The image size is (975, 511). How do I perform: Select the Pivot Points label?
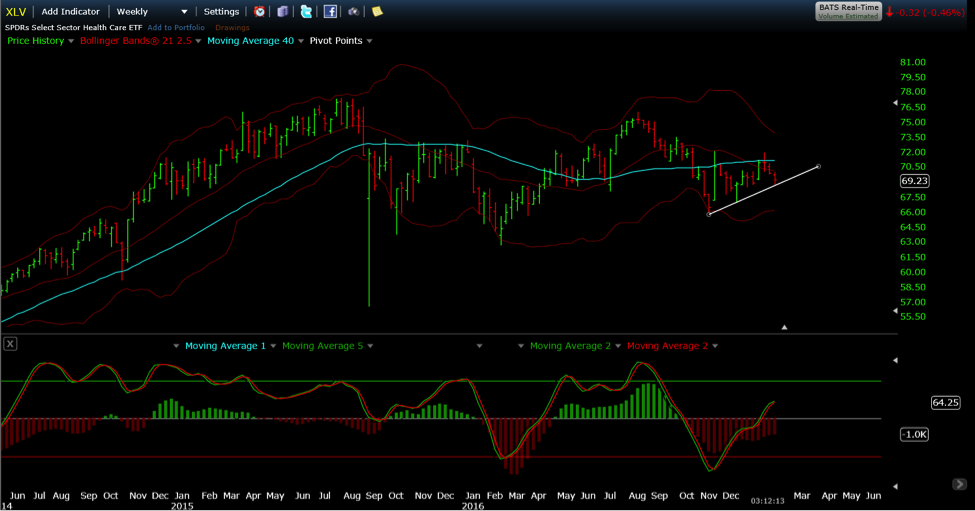pyautogui.click(x=336, y=40)
